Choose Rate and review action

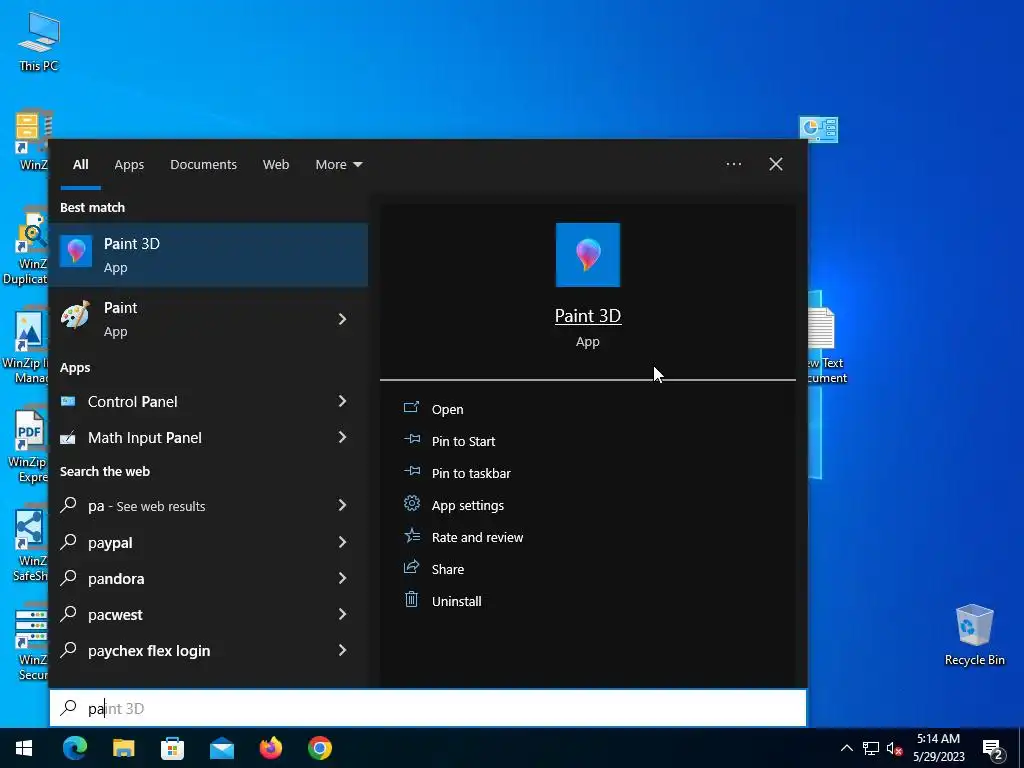point(477,537)
